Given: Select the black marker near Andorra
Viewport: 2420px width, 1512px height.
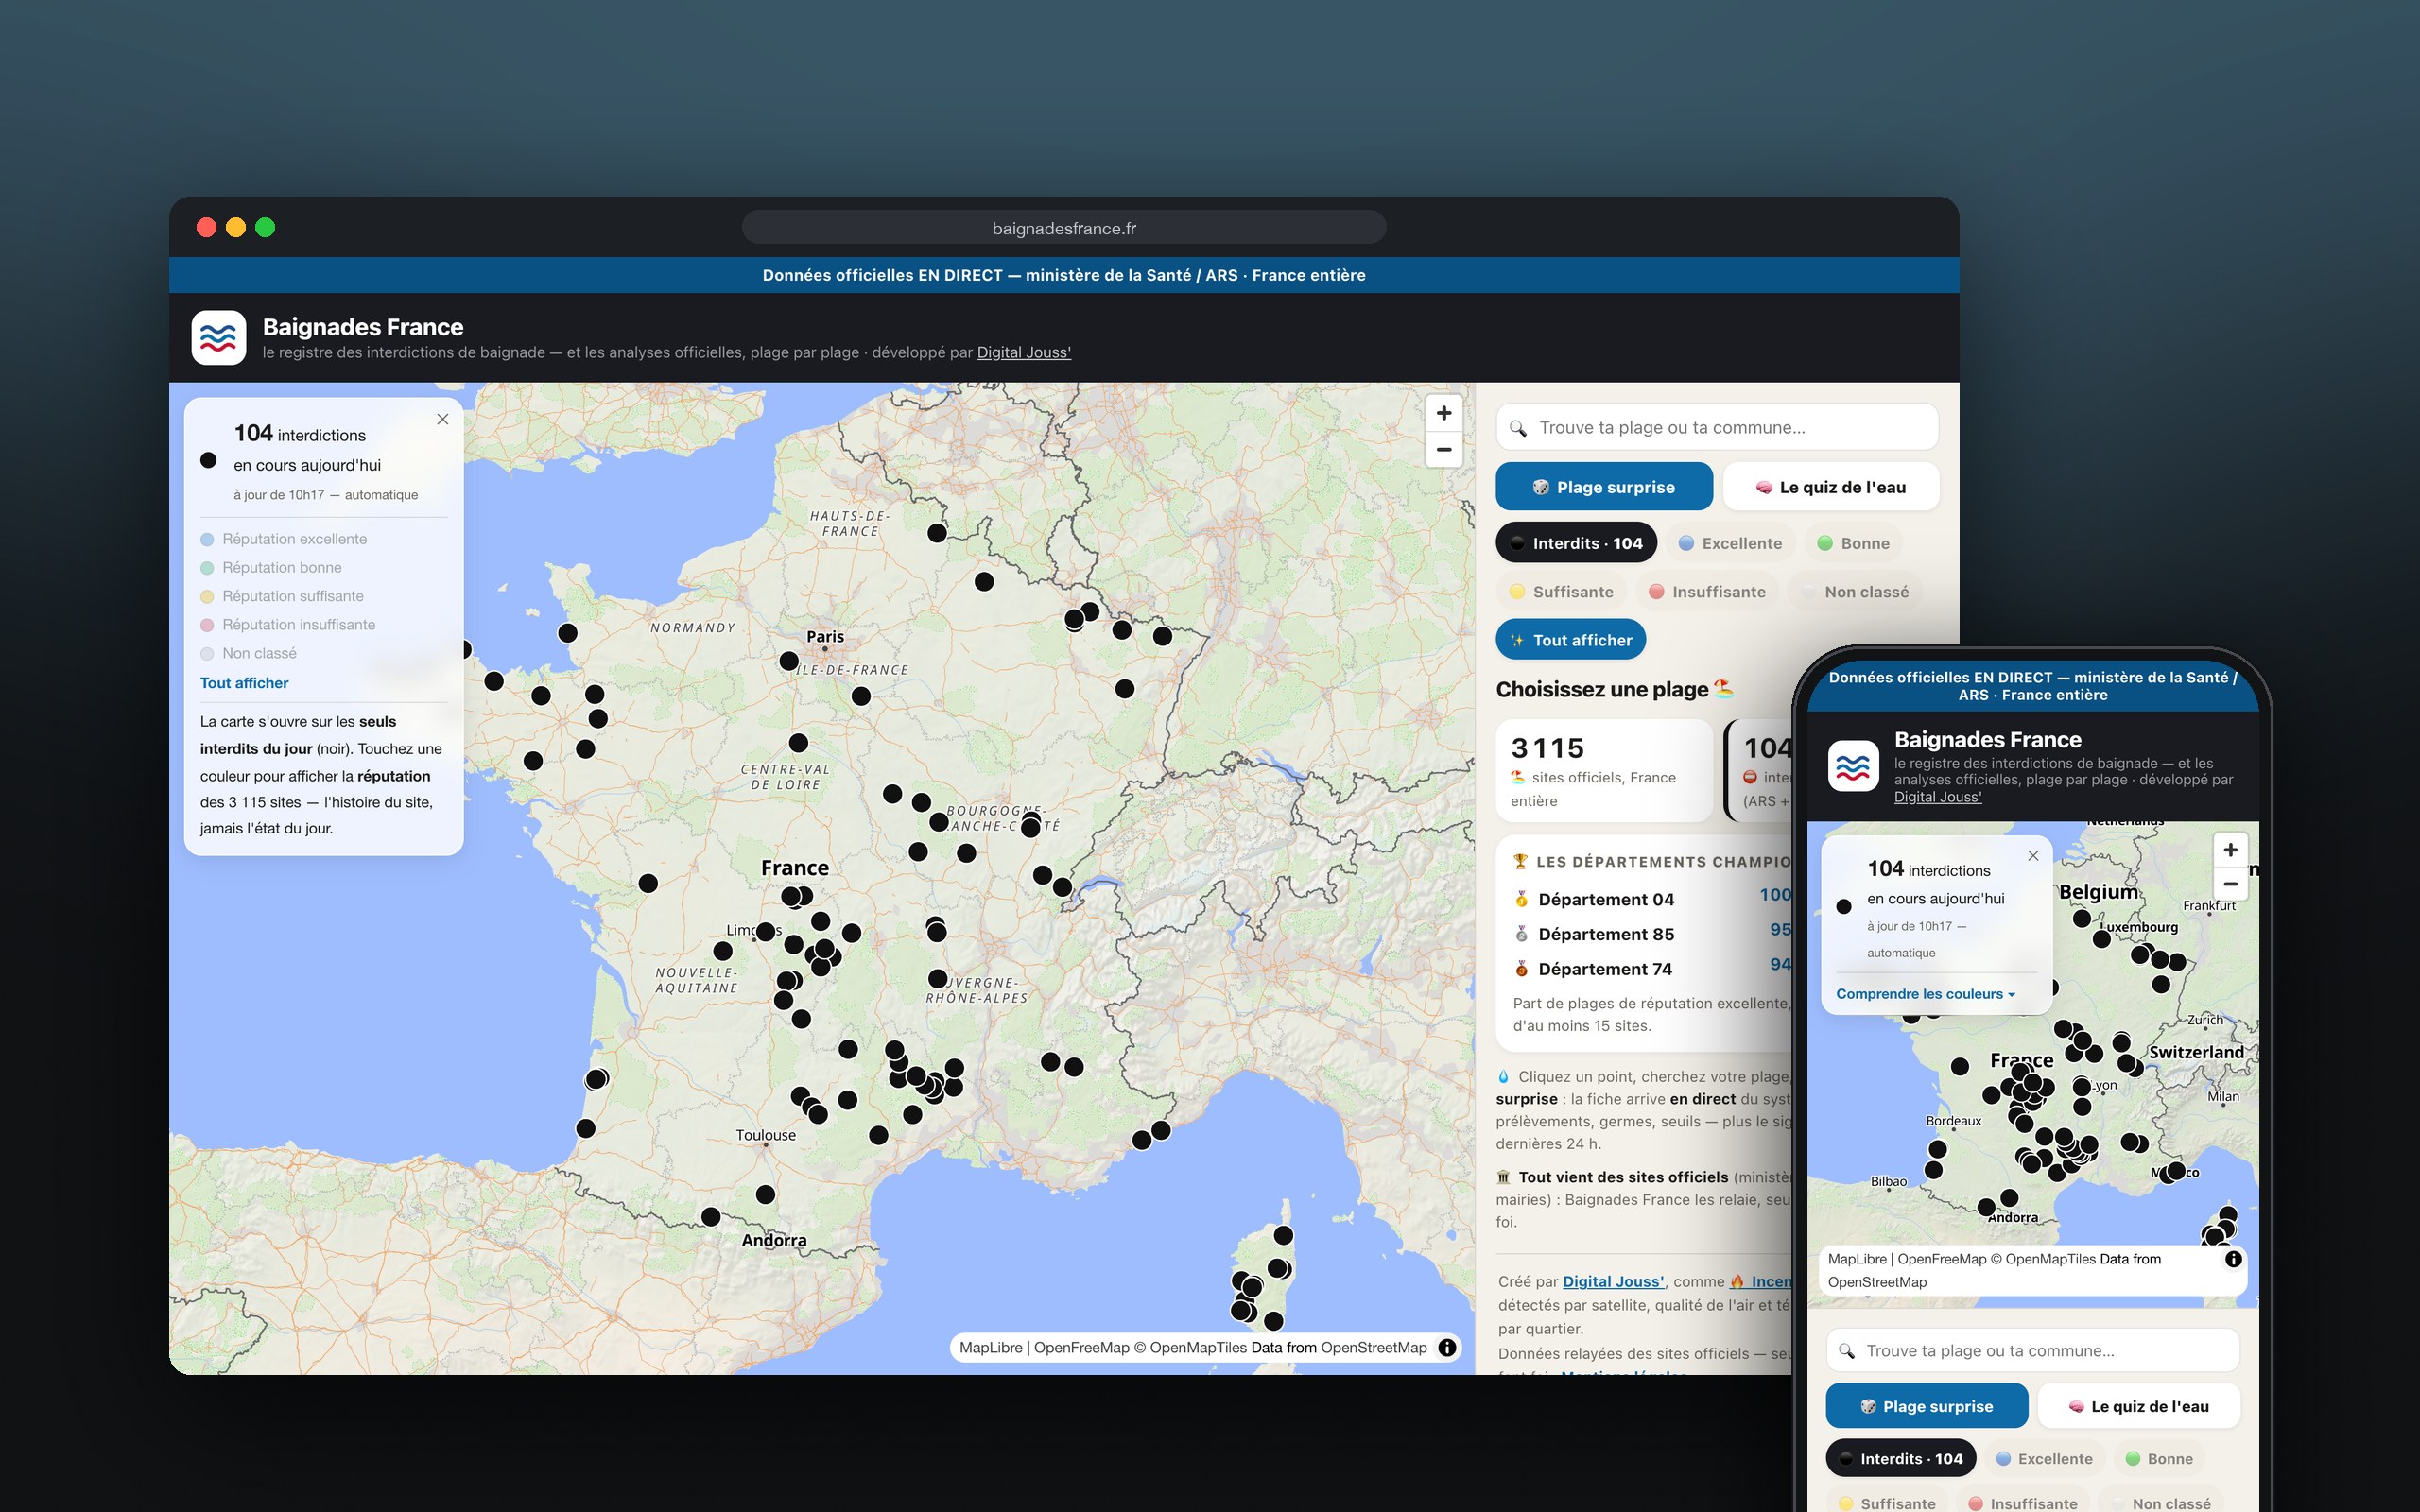Looking at the screenshot, I should click(765, 1194).
